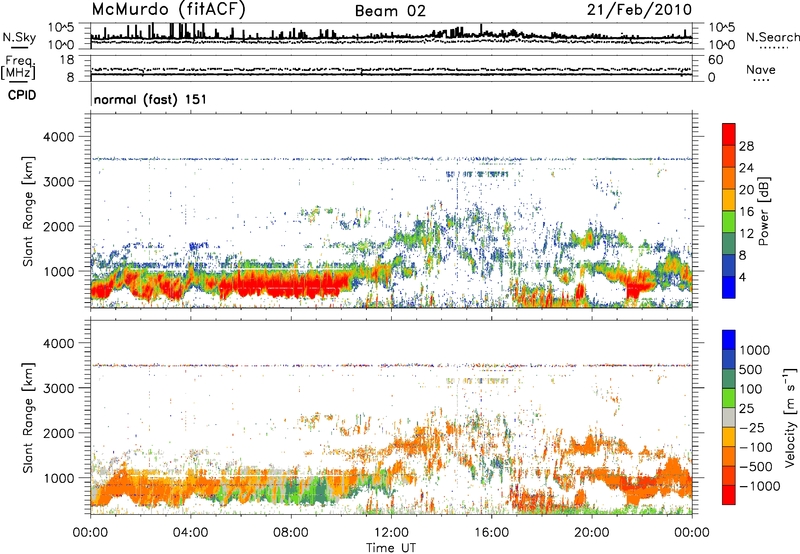Select the Power [dB] colorbar title
Screen dimensions: 800x554
point(763,211)
